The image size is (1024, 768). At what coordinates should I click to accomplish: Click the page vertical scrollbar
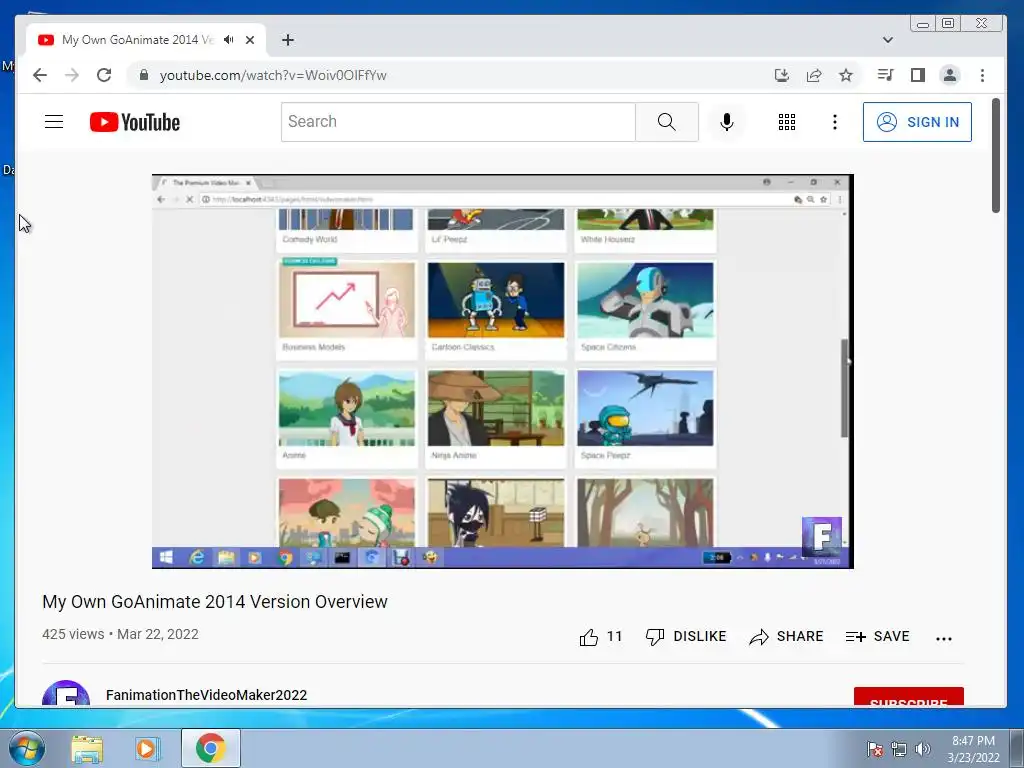coord(995,155)
